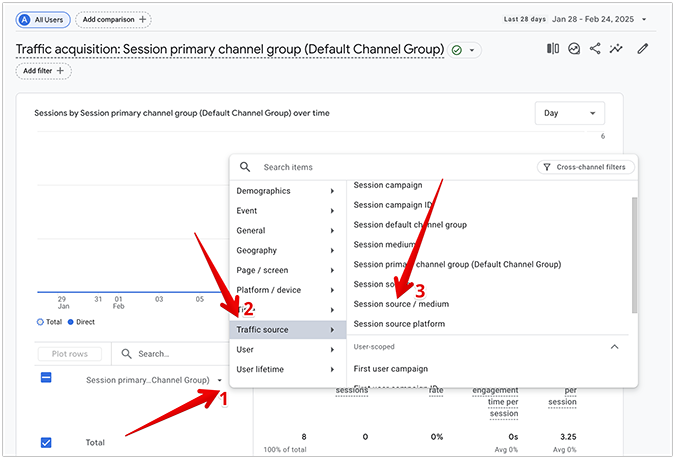
Task: Click the Cross-channel filters button
Action: tap(585, 167)
